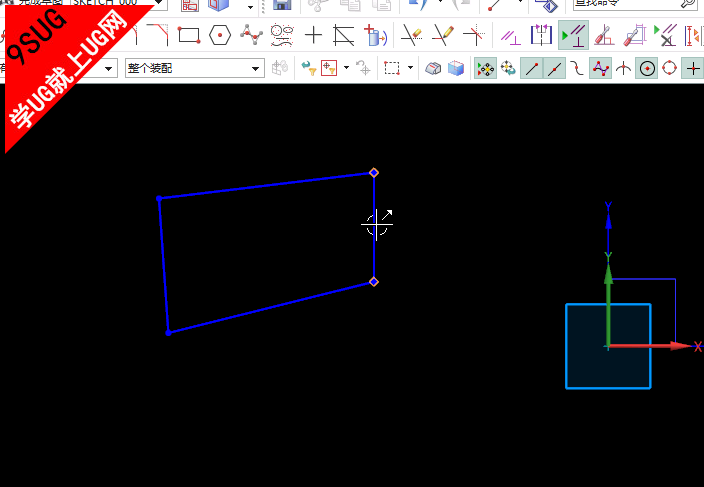Open the 整个装配 selection scope dropdown
The height and width of the screenshot is (487, 704).
[x=195, y=68]
